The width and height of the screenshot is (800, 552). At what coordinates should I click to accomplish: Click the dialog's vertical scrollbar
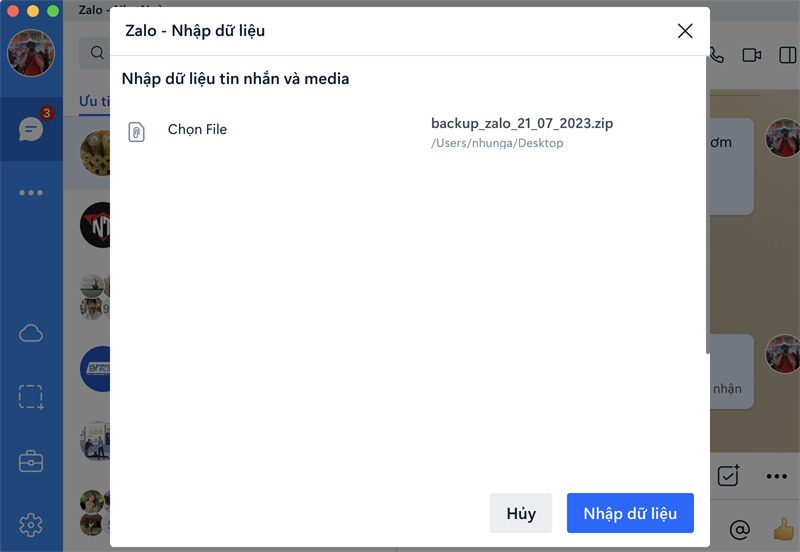pos(707,204)
